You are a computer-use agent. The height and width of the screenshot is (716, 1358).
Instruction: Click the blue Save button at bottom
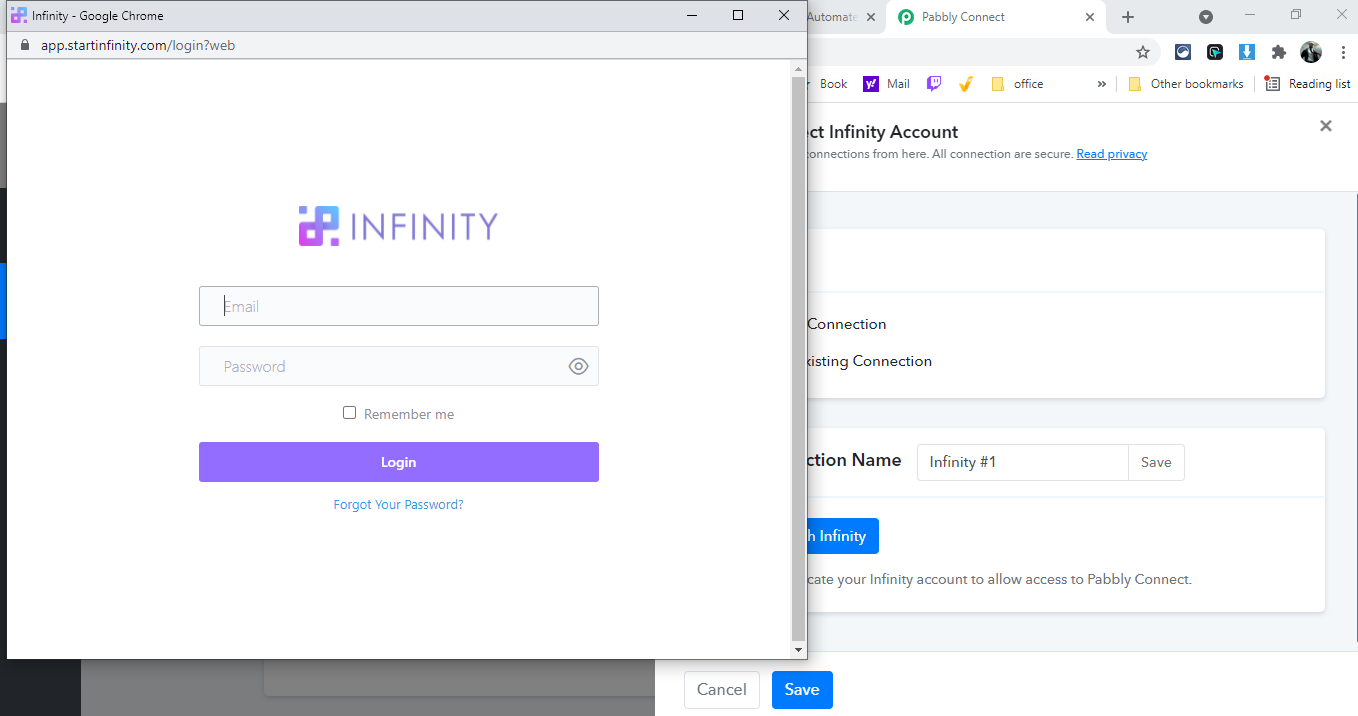click(x=802, y=689)
